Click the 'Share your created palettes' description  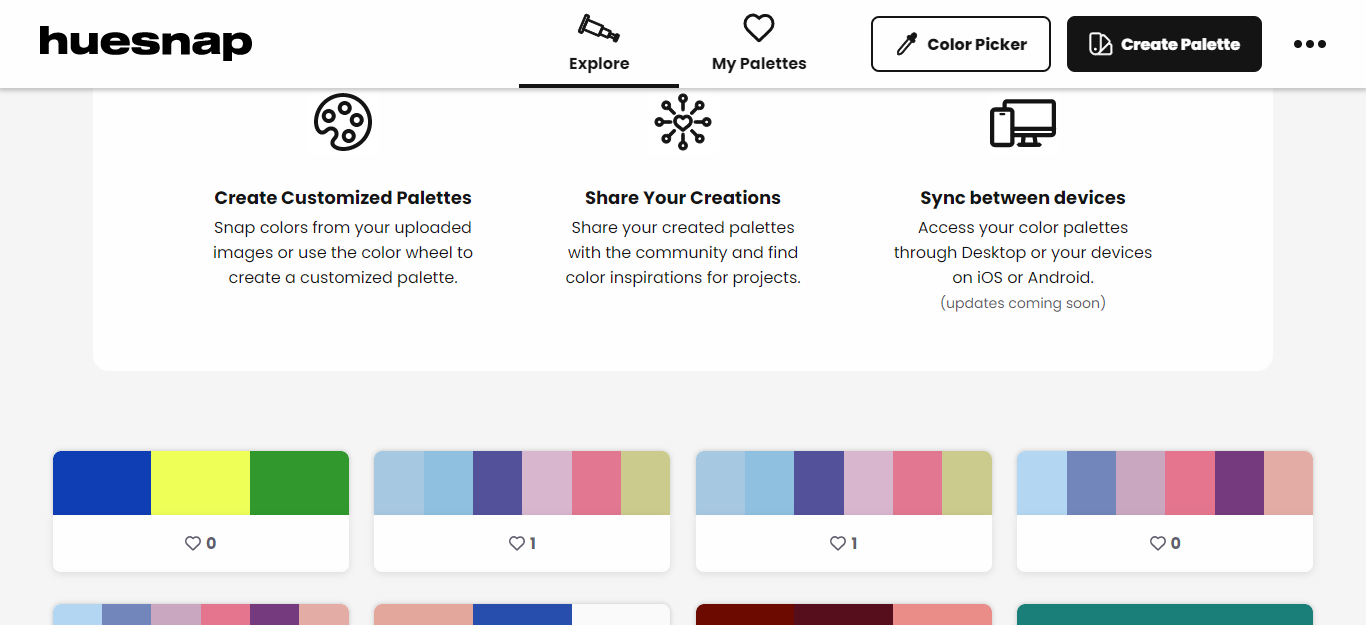point(683,252)
